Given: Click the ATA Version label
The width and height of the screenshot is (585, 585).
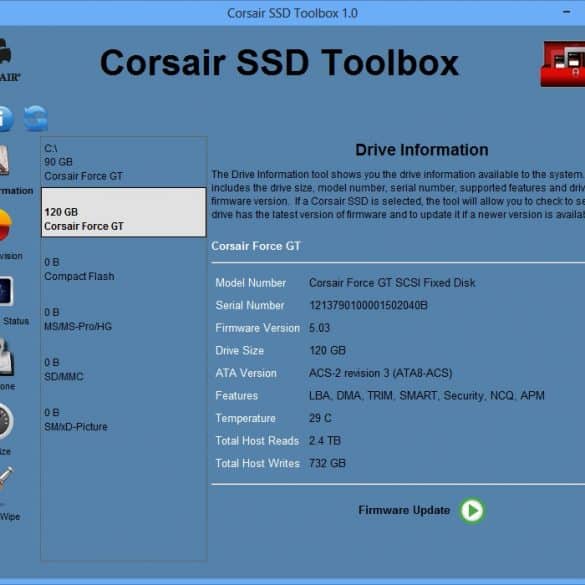Looking at the screenshot, I should tap(246, 373).
